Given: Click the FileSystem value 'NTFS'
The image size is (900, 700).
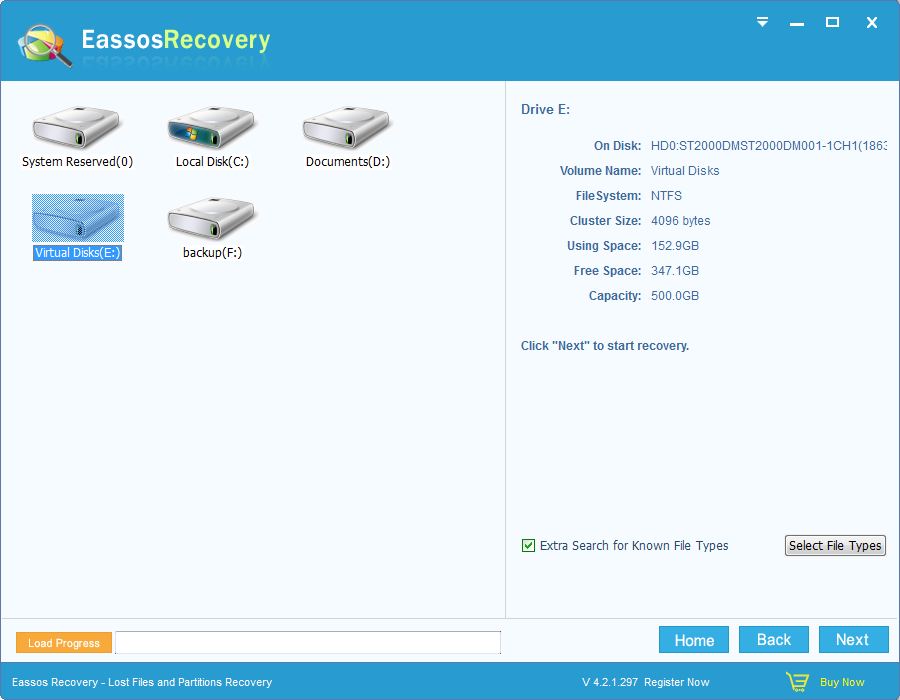Looking at the screenshot, I should pyautogui.click(x=666, y=196).
